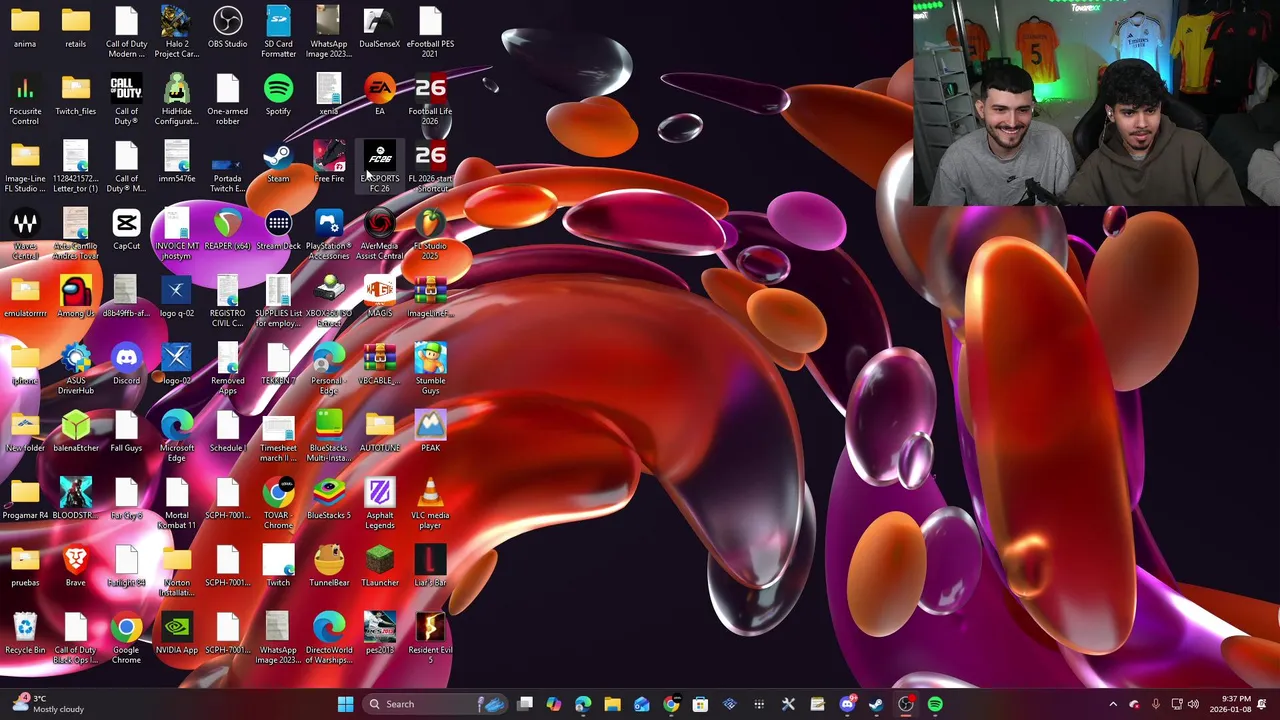Select the TLauncher desktop icon

[380, 567]
